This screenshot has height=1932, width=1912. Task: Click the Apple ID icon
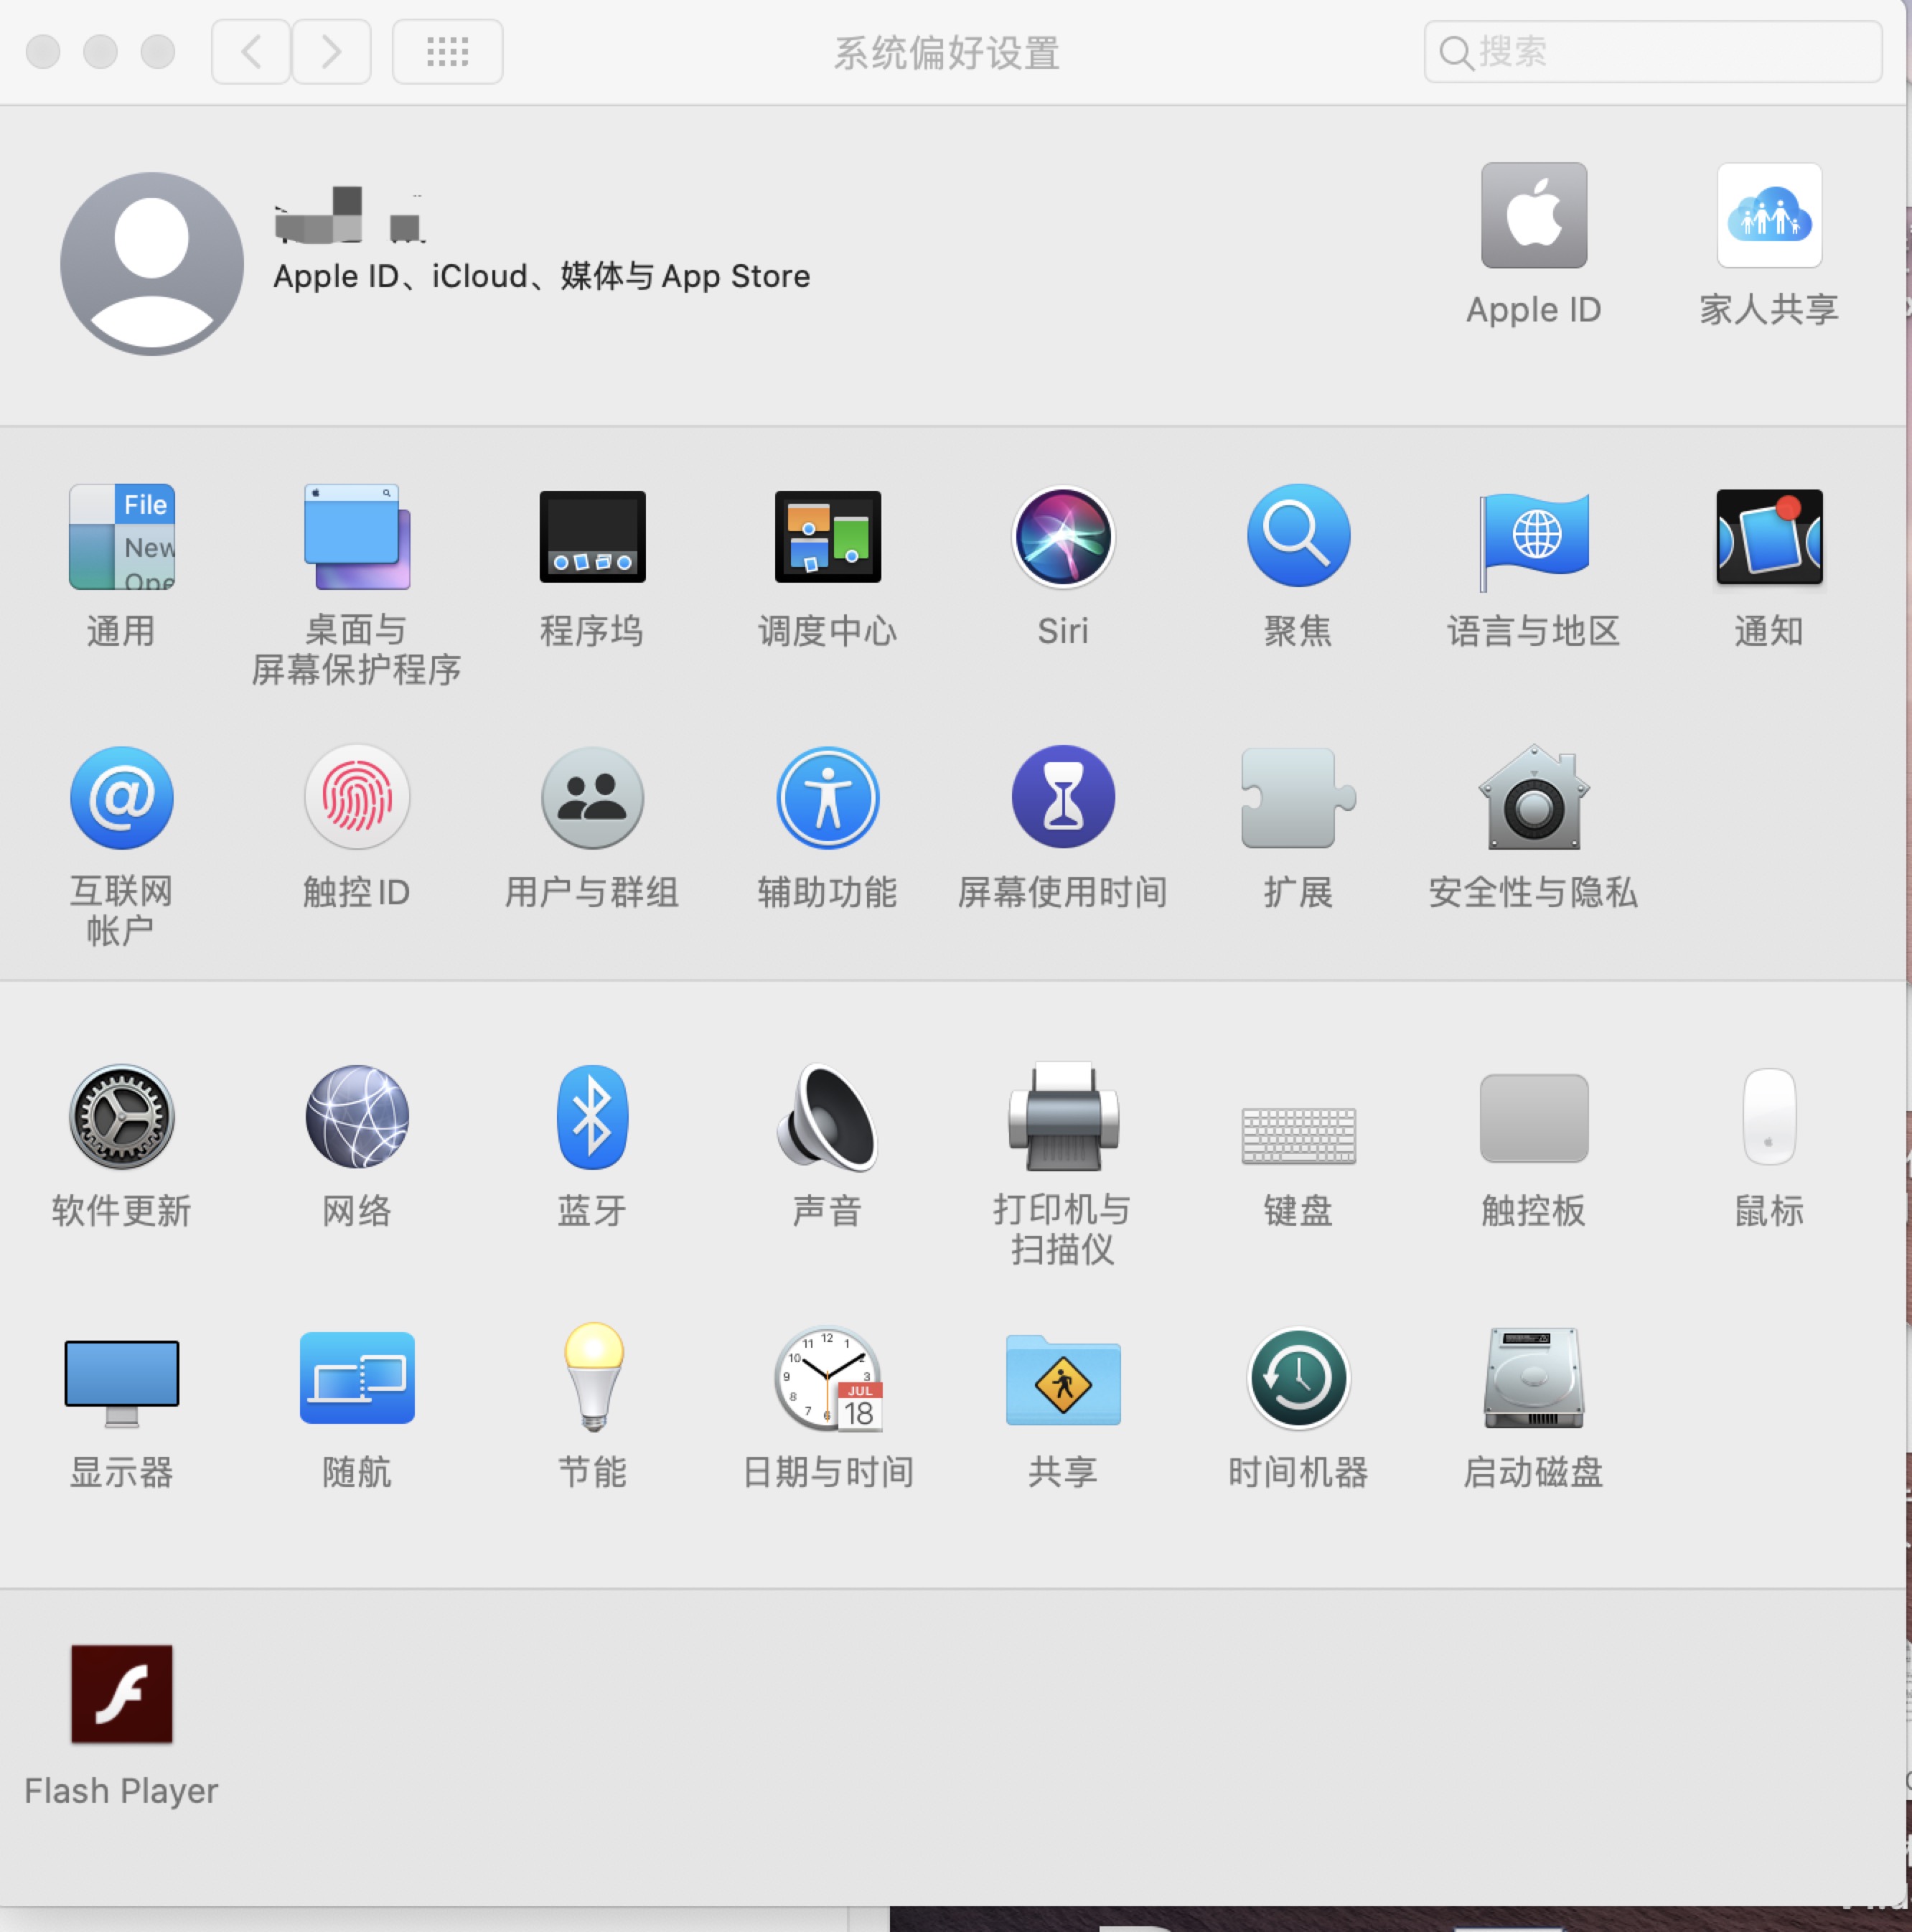tap(1533, 216)
